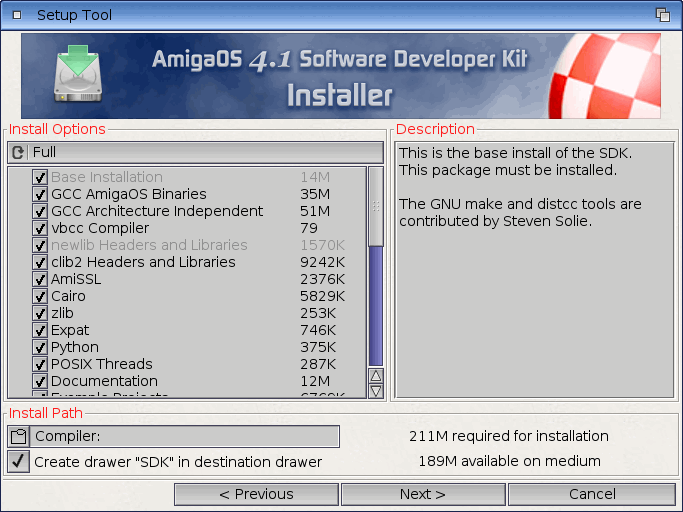
Task: Select the AmiSSL list entry
Action: click(76, 279)
